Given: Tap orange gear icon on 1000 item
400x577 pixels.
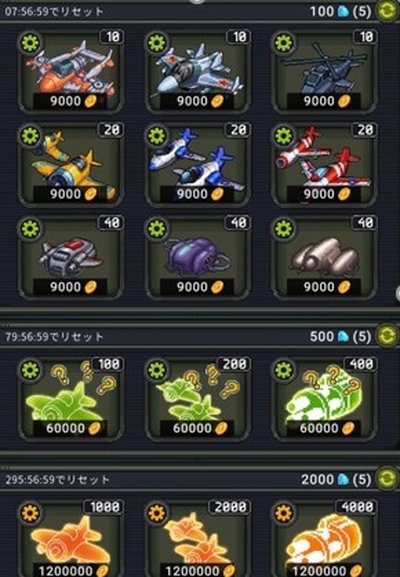Looking at the screenshot, I should click(30, 513).
